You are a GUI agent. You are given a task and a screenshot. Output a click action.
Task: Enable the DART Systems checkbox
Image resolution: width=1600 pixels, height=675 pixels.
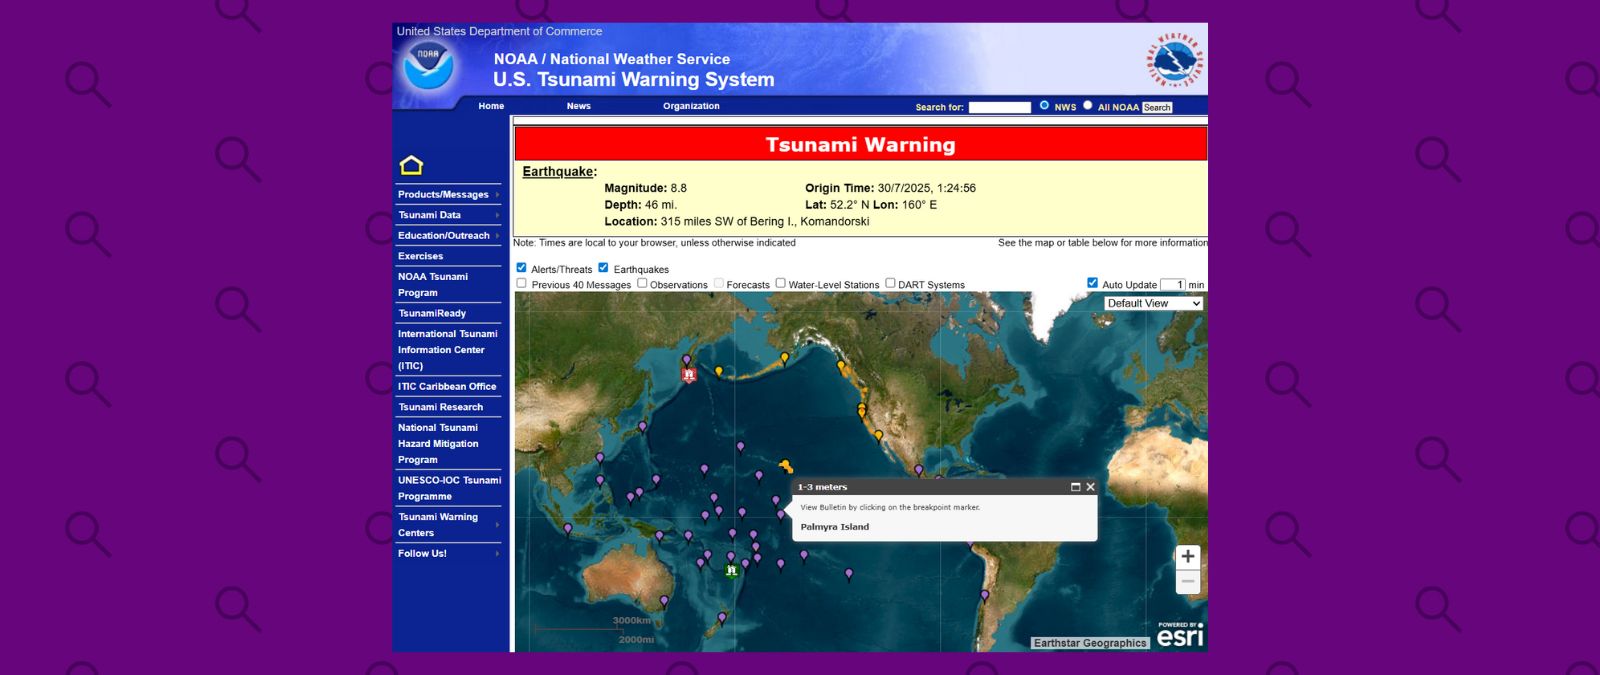890,284
